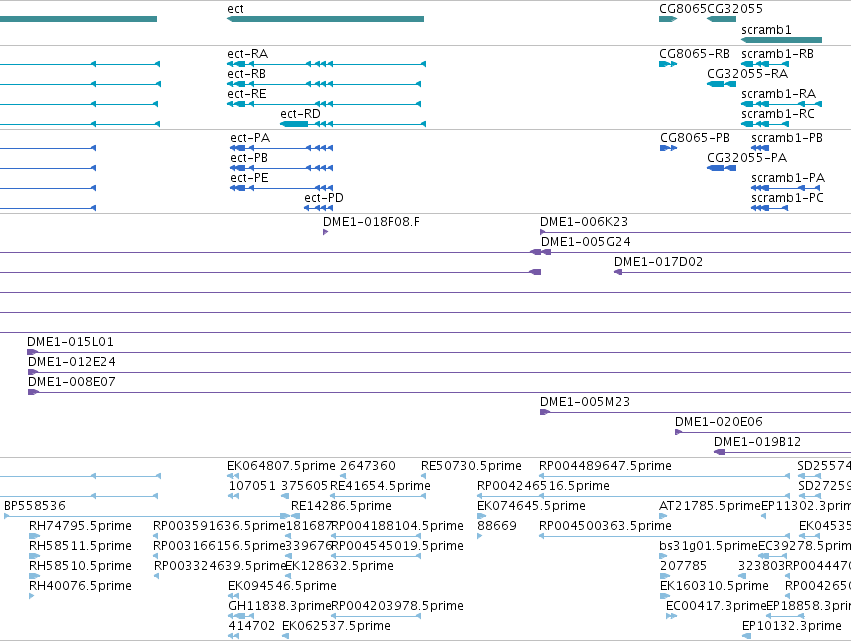The width and height of the screenshot is (851, 641).
Task: Select the DME1-019B12 clone label
Action: pos(757,442)
